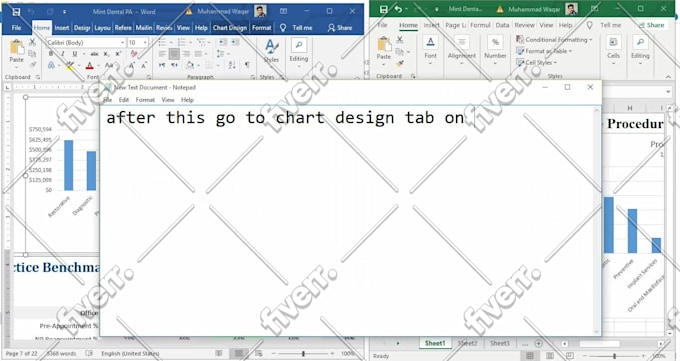The width and height of the screenshot is (680, 361).
Task: Open Notepad's Edit menu
Action: pyautogui.click(x=124, y=100)
